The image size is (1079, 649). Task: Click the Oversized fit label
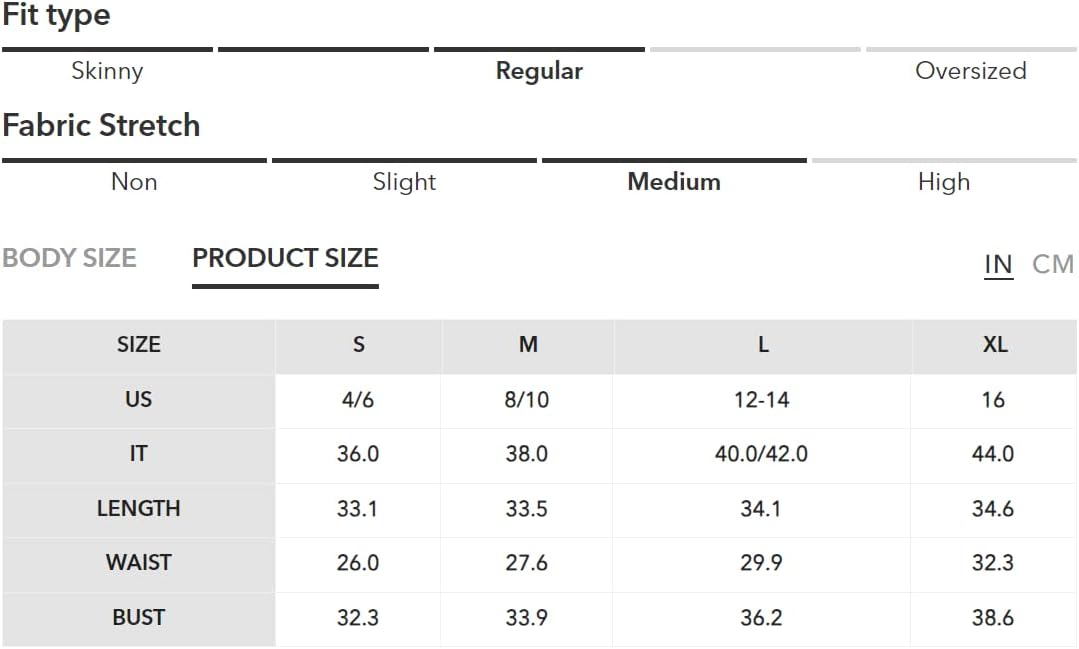click(971, 71)
